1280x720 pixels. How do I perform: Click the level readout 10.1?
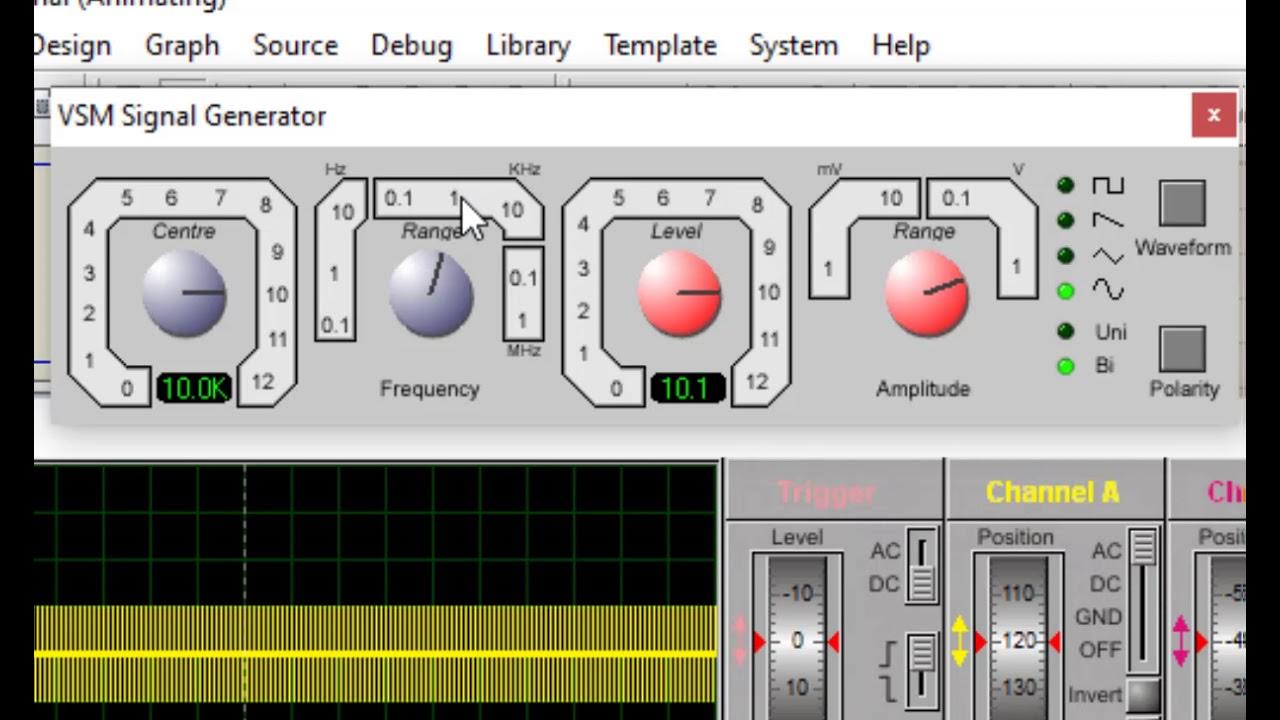686,388
